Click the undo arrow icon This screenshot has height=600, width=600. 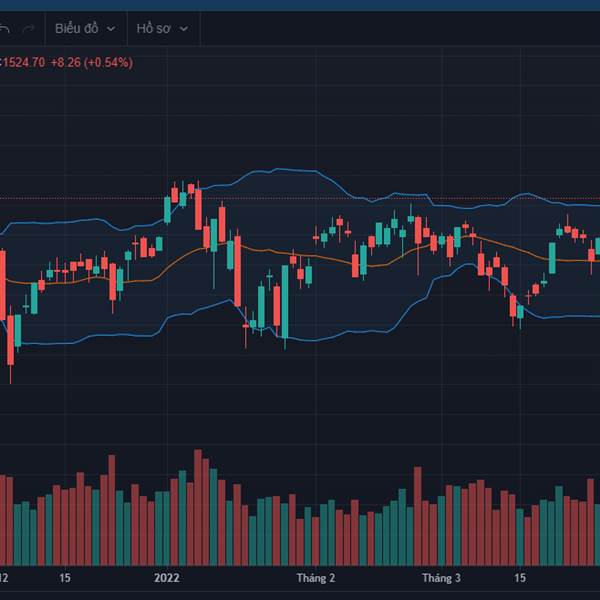(4, 29)
